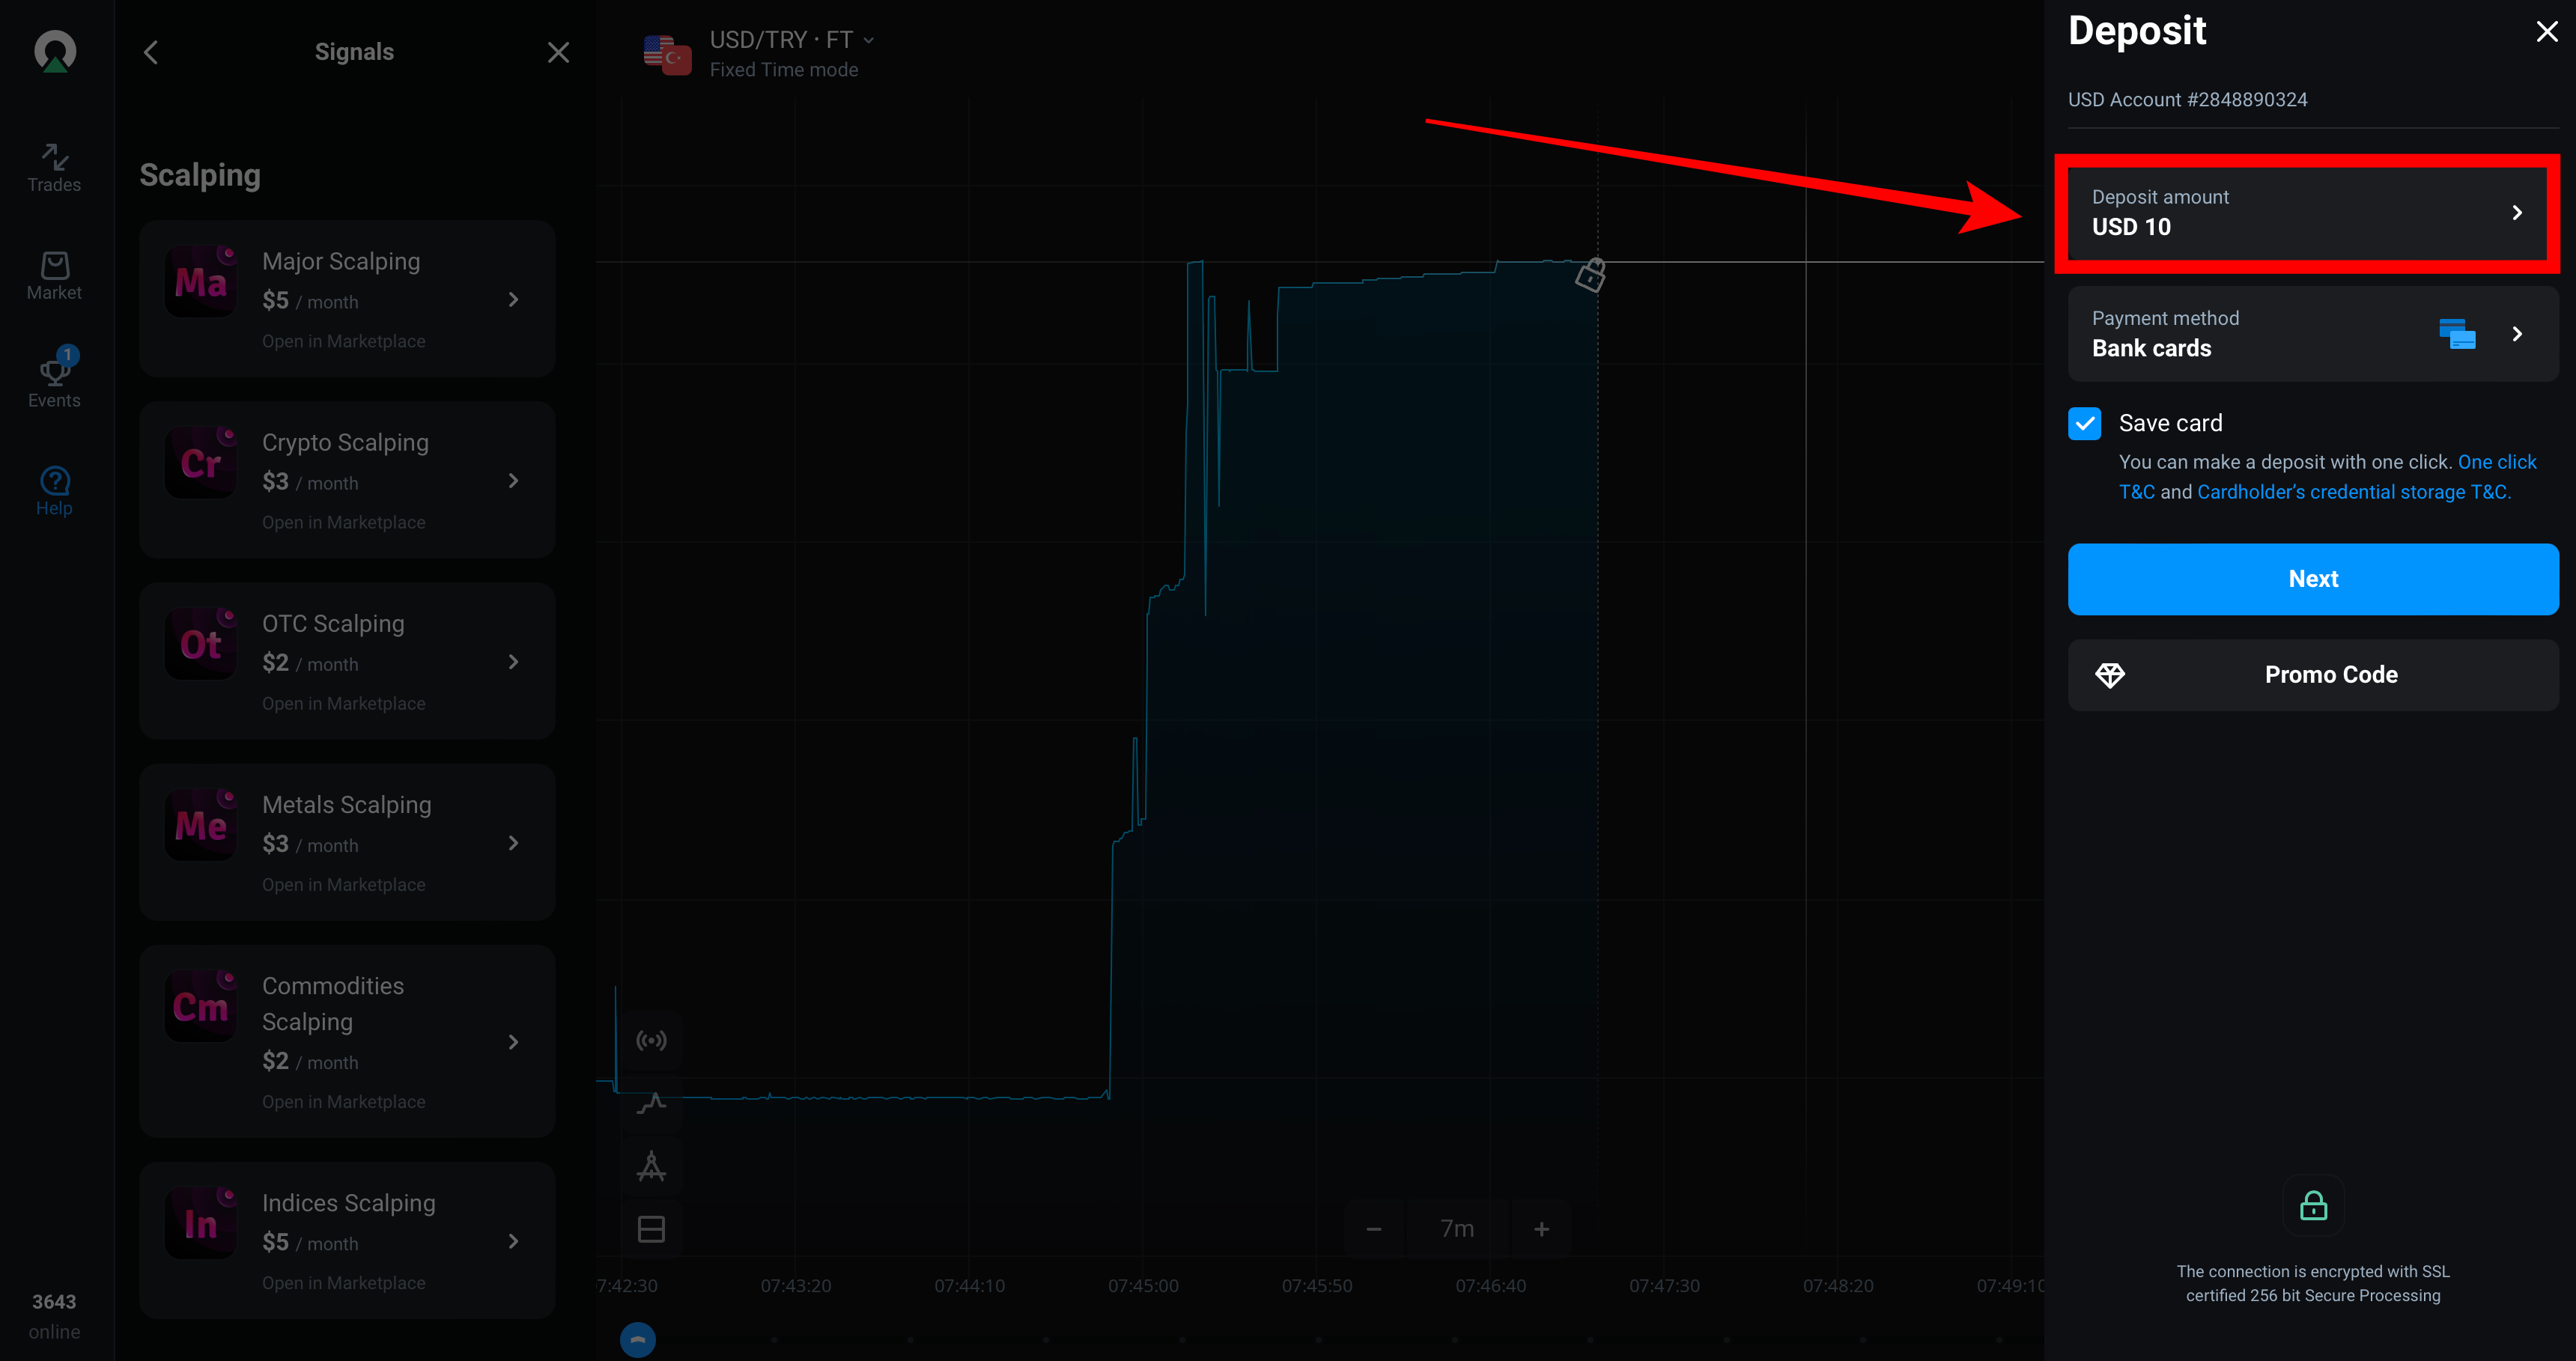The width and height of the screenshot is (2576, 1361).
Task: Uncheck the Save card option
Action: coord(2084,423)
